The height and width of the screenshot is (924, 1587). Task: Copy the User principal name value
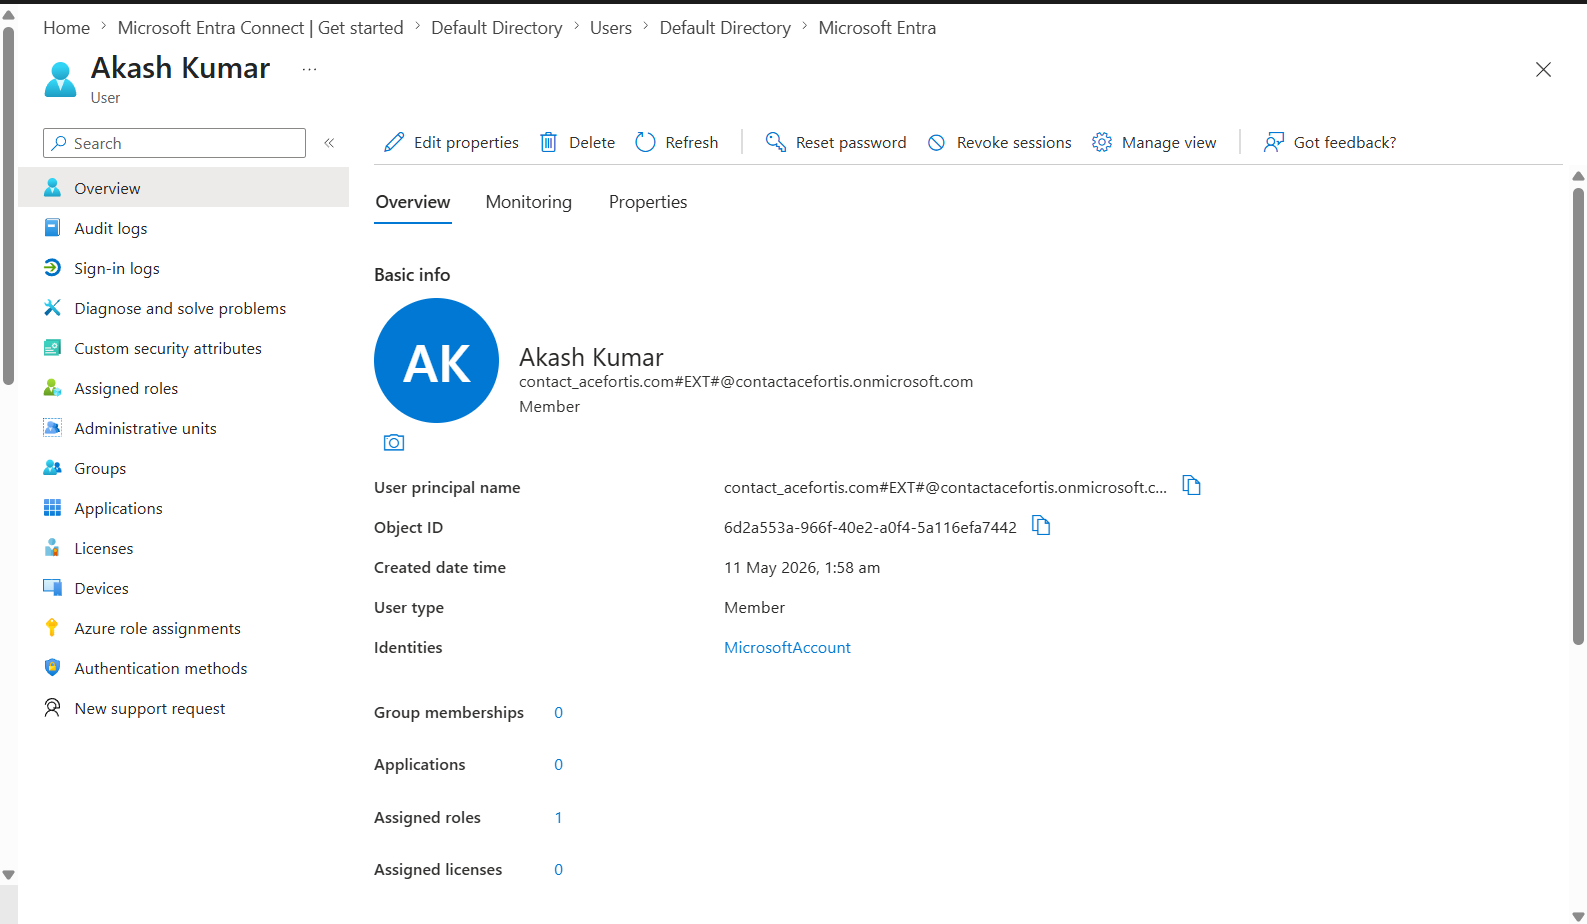coord(1191,486)
